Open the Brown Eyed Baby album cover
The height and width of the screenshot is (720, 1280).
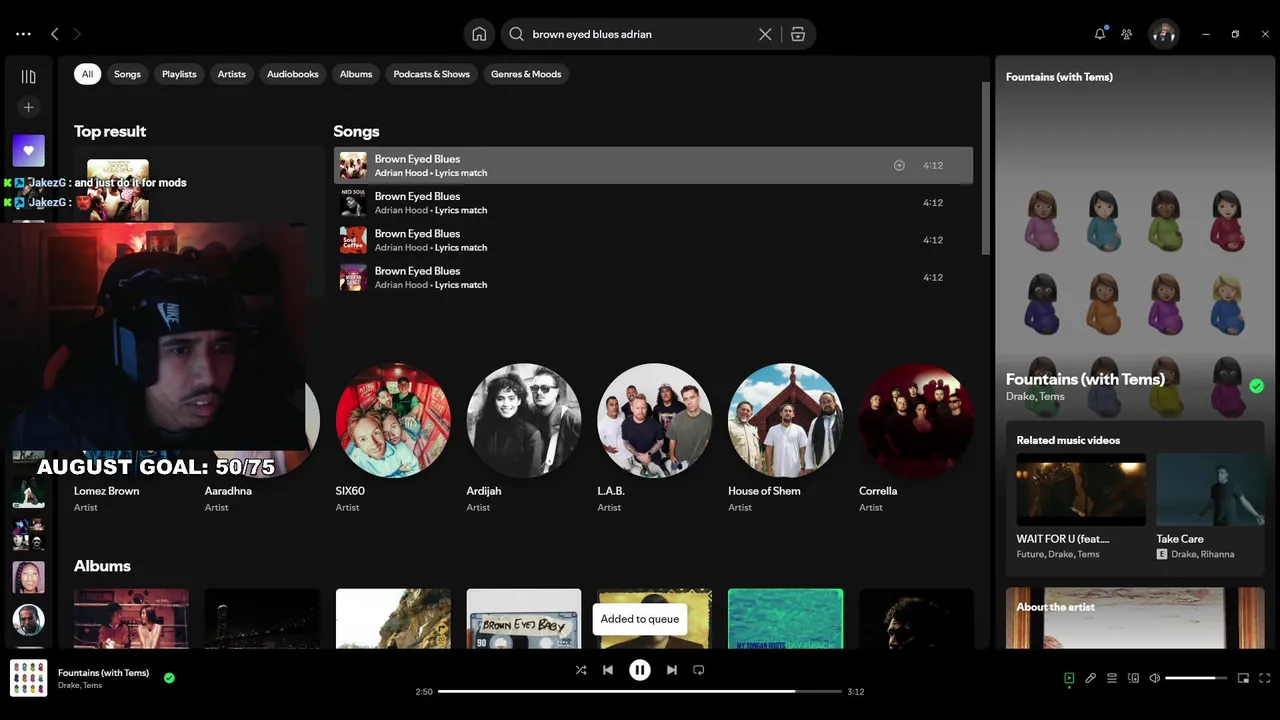coord(524,618)
